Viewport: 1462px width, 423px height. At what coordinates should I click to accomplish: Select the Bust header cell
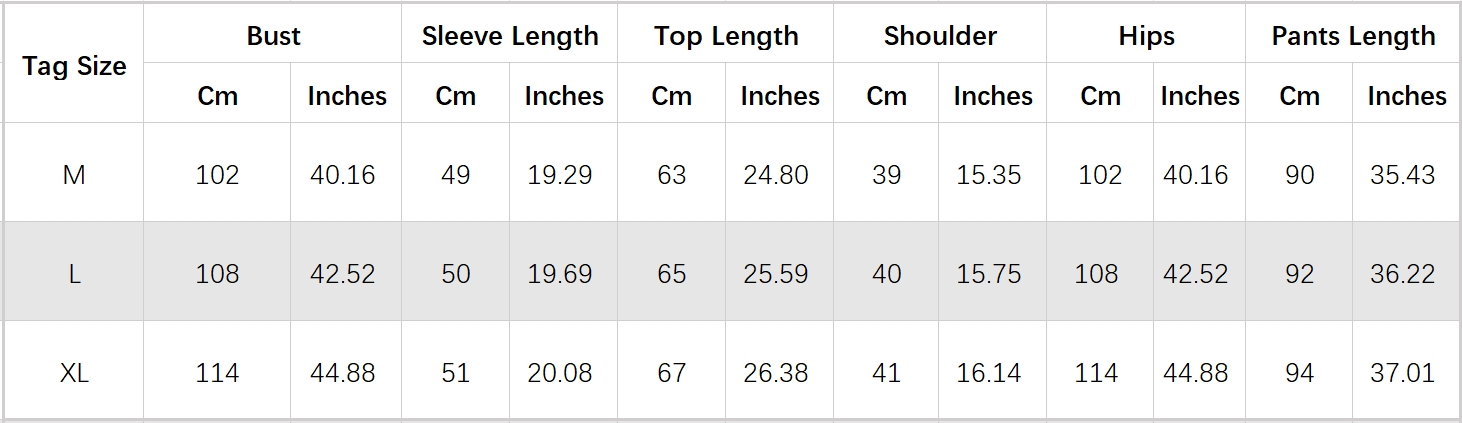click(273, 36)
